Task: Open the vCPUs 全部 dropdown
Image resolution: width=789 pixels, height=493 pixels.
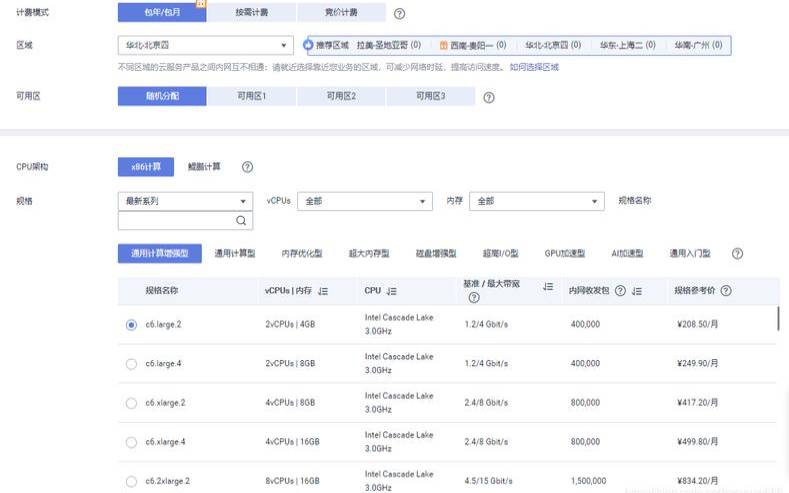Action: (x=365, y=201)
